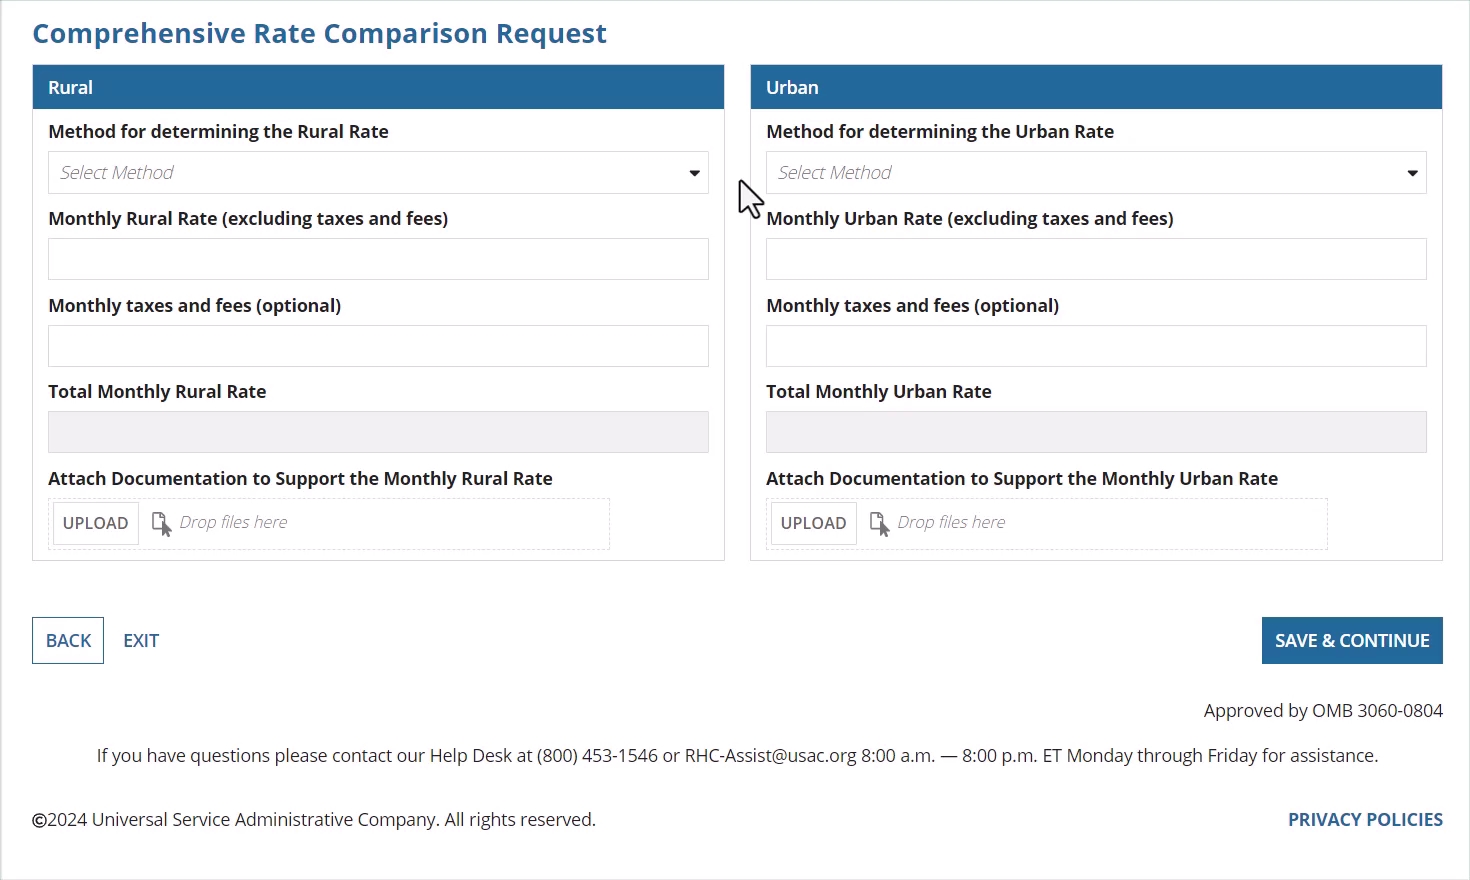Upload Urban Rate documentation
Image resolution: width=1470 pixels, height=880 pixels.
(814, 523)
